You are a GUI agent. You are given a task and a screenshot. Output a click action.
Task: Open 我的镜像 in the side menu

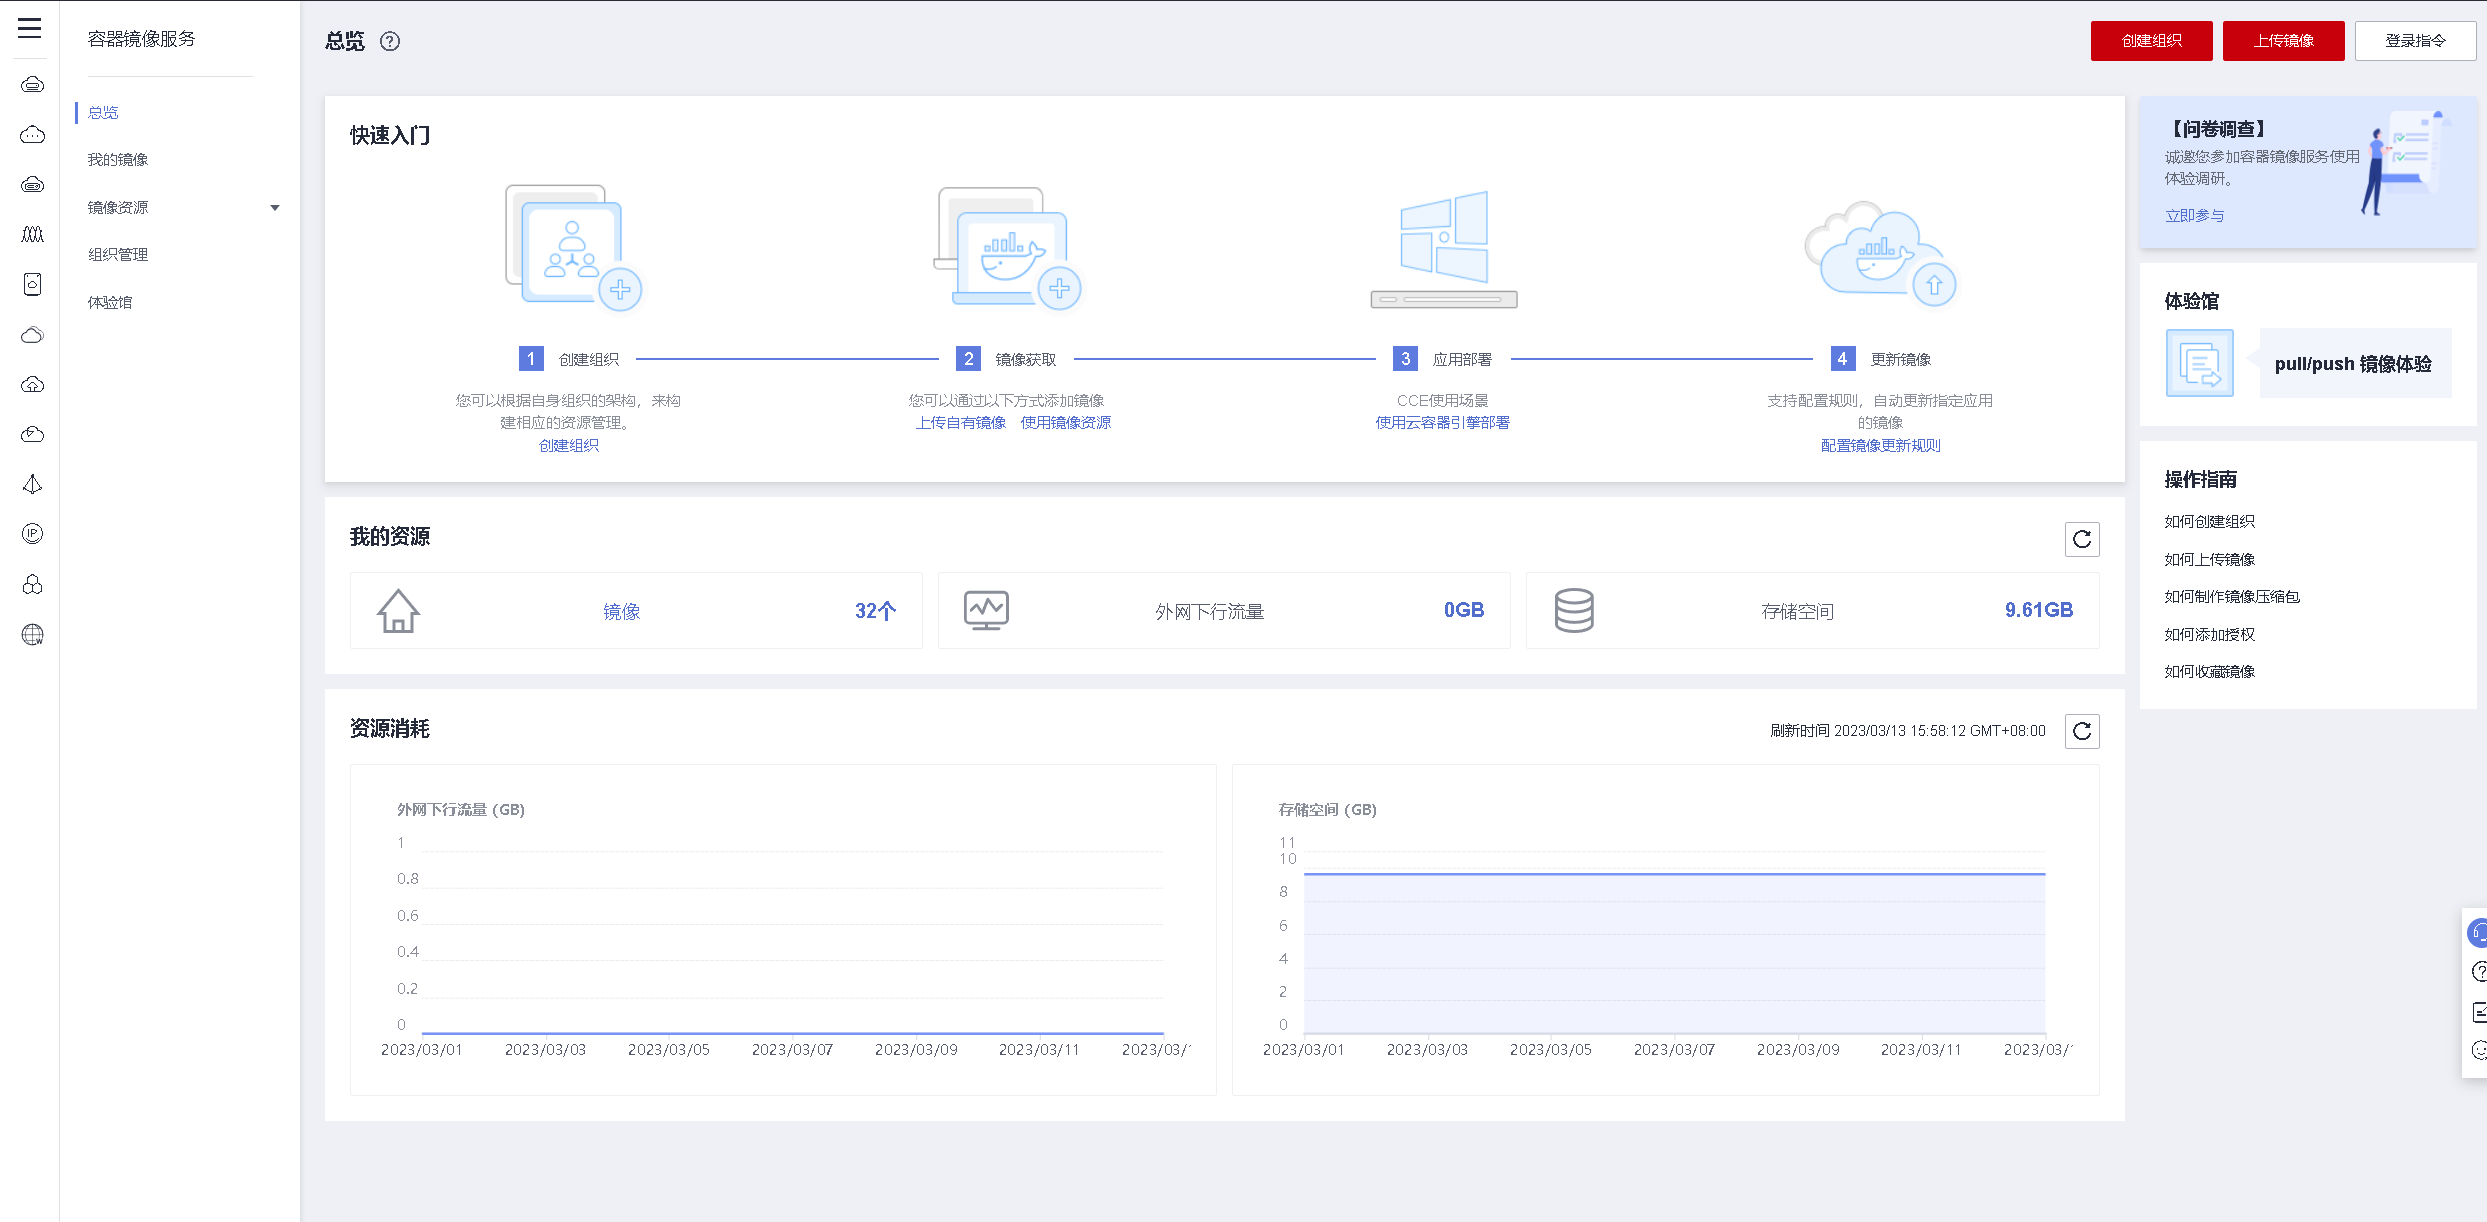point(118,160)
